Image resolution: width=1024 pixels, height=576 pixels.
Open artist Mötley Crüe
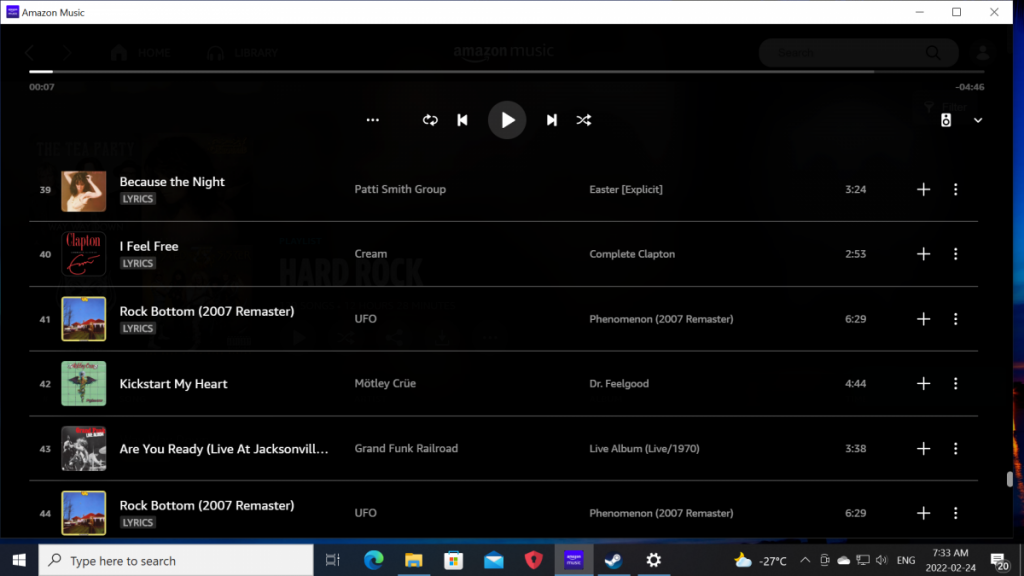tap(385, 383)
